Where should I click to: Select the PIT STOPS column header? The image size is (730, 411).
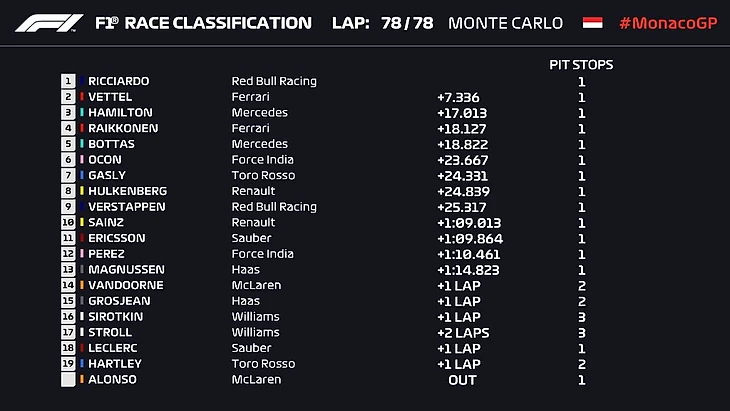[x=581, y=65]
